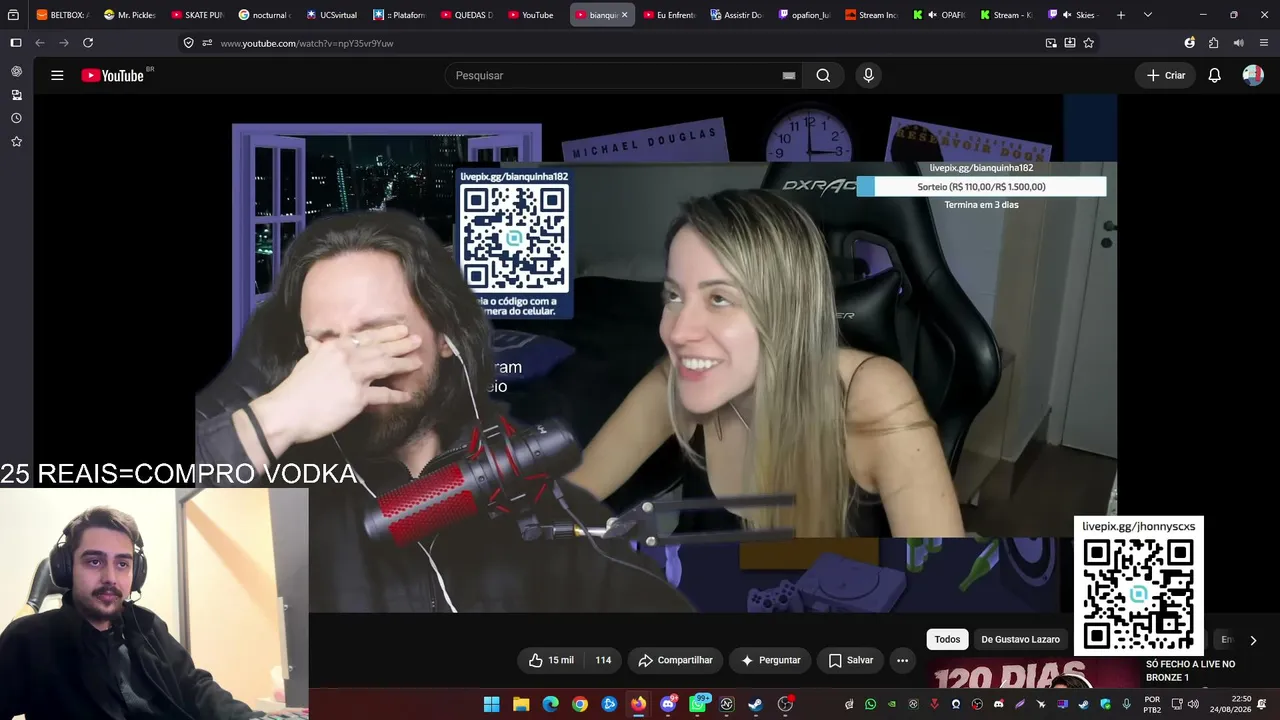Viewport: 1280px width, 720px height.
Task: Select the Todos filter chip
Action: pos(947,640)
